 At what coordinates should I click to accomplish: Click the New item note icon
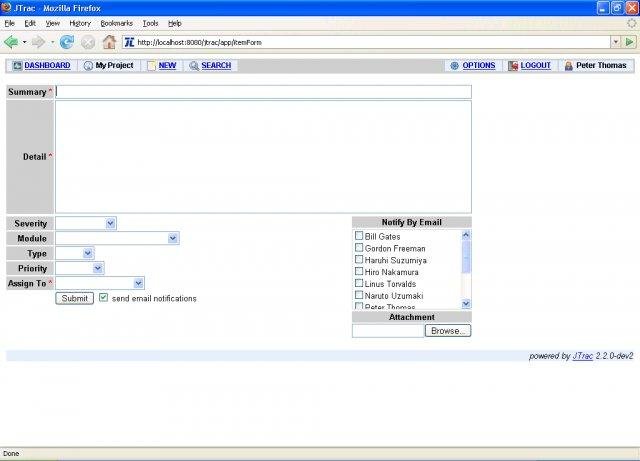tap(151, 65)
